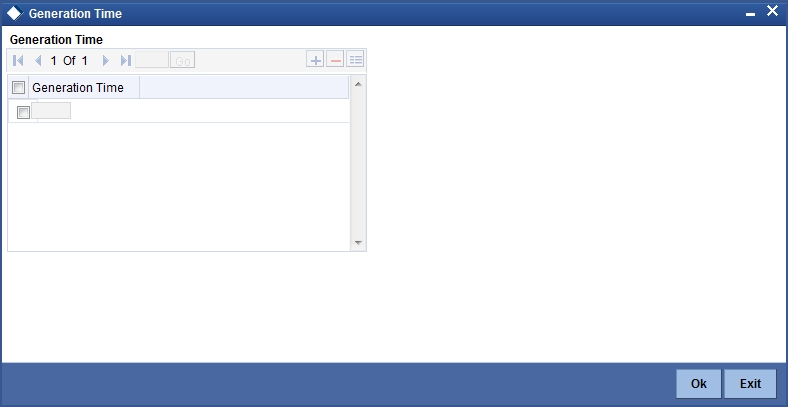Delete a row with minus icon
788x407 pixels.
coord(335,60)
